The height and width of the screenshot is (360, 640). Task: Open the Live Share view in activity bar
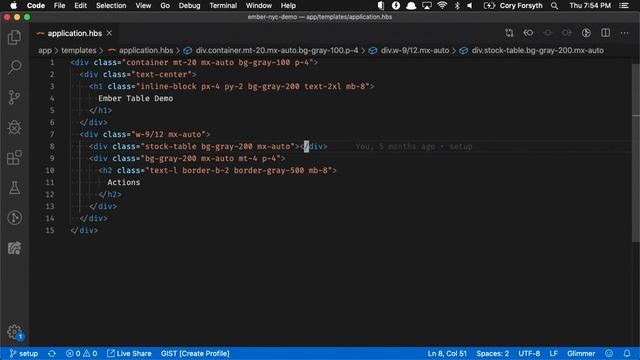[x=14, y=248]
